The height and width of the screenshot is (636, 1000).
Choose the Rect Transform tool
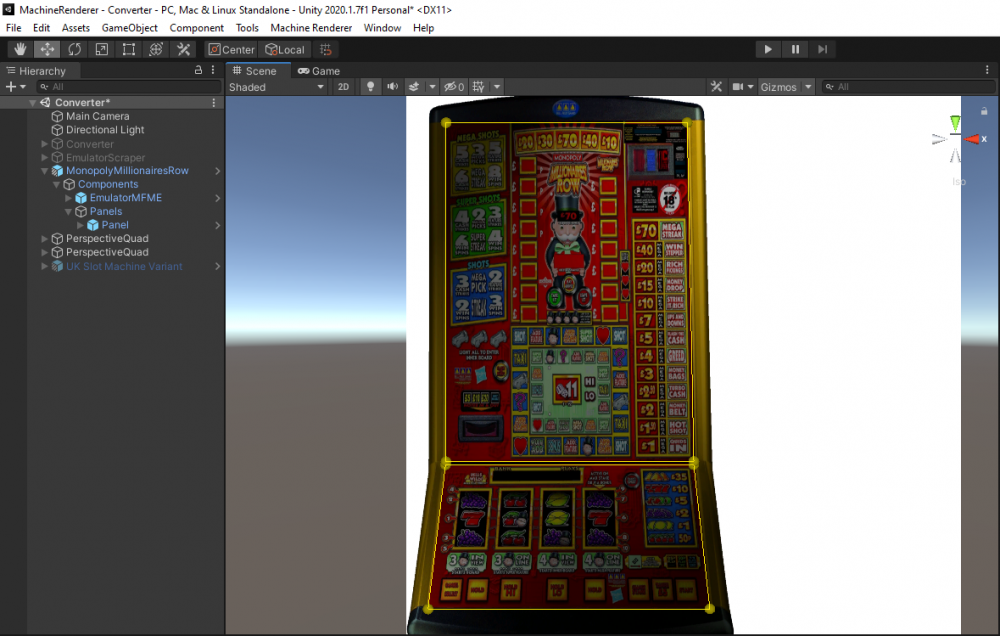click(128, 49)
